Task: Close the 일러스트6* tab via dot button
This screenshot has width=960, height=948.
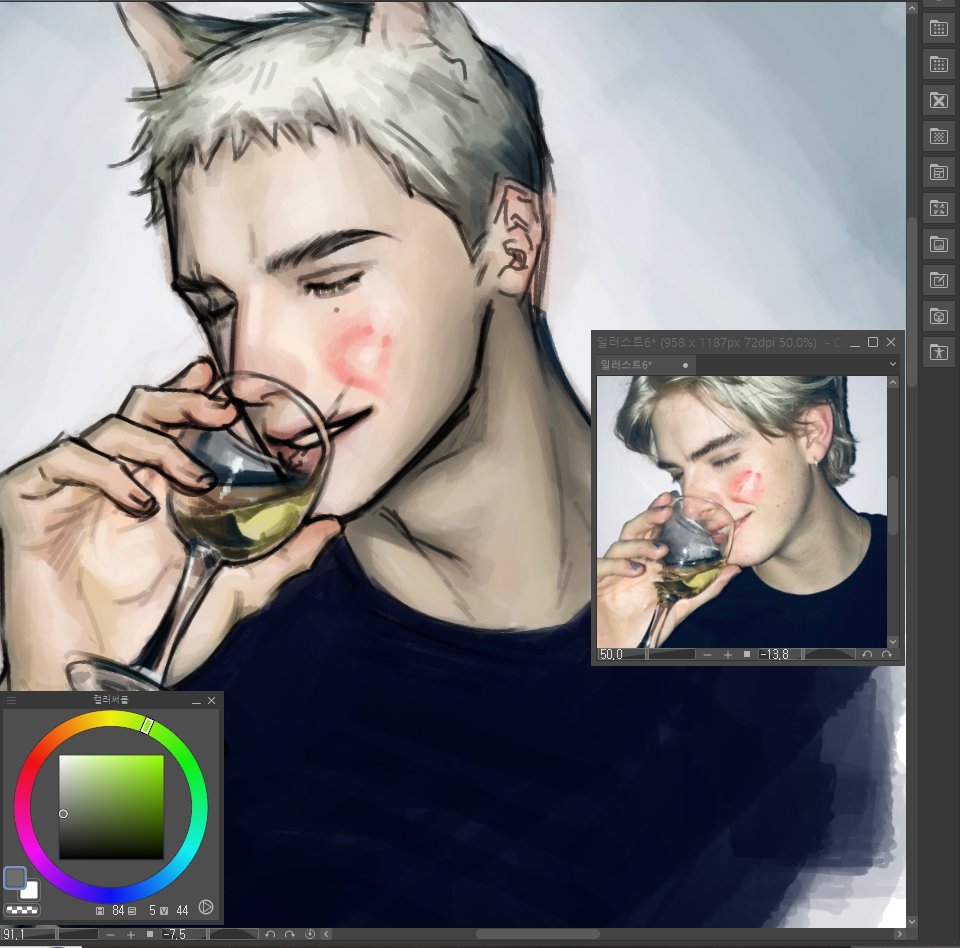Action: point(685,366)
